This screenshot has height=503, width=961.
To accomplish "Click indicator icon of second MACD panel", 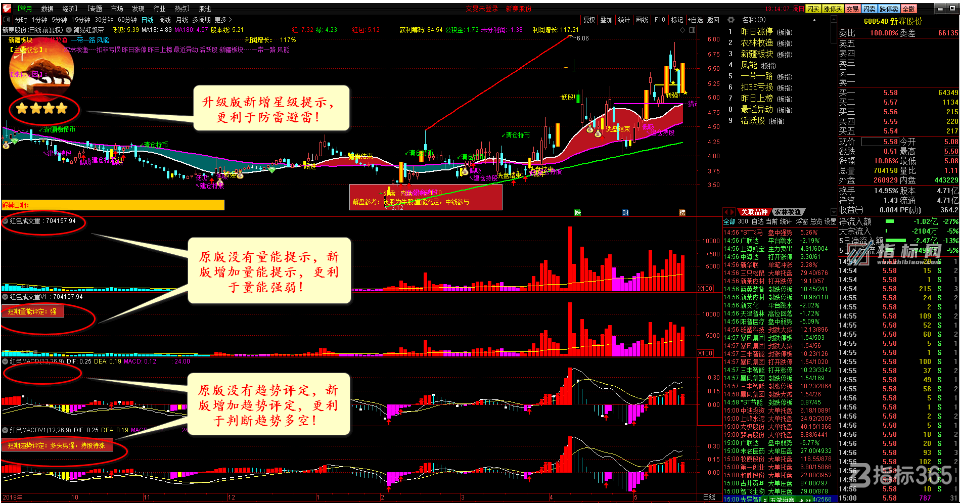I will 6,429.
